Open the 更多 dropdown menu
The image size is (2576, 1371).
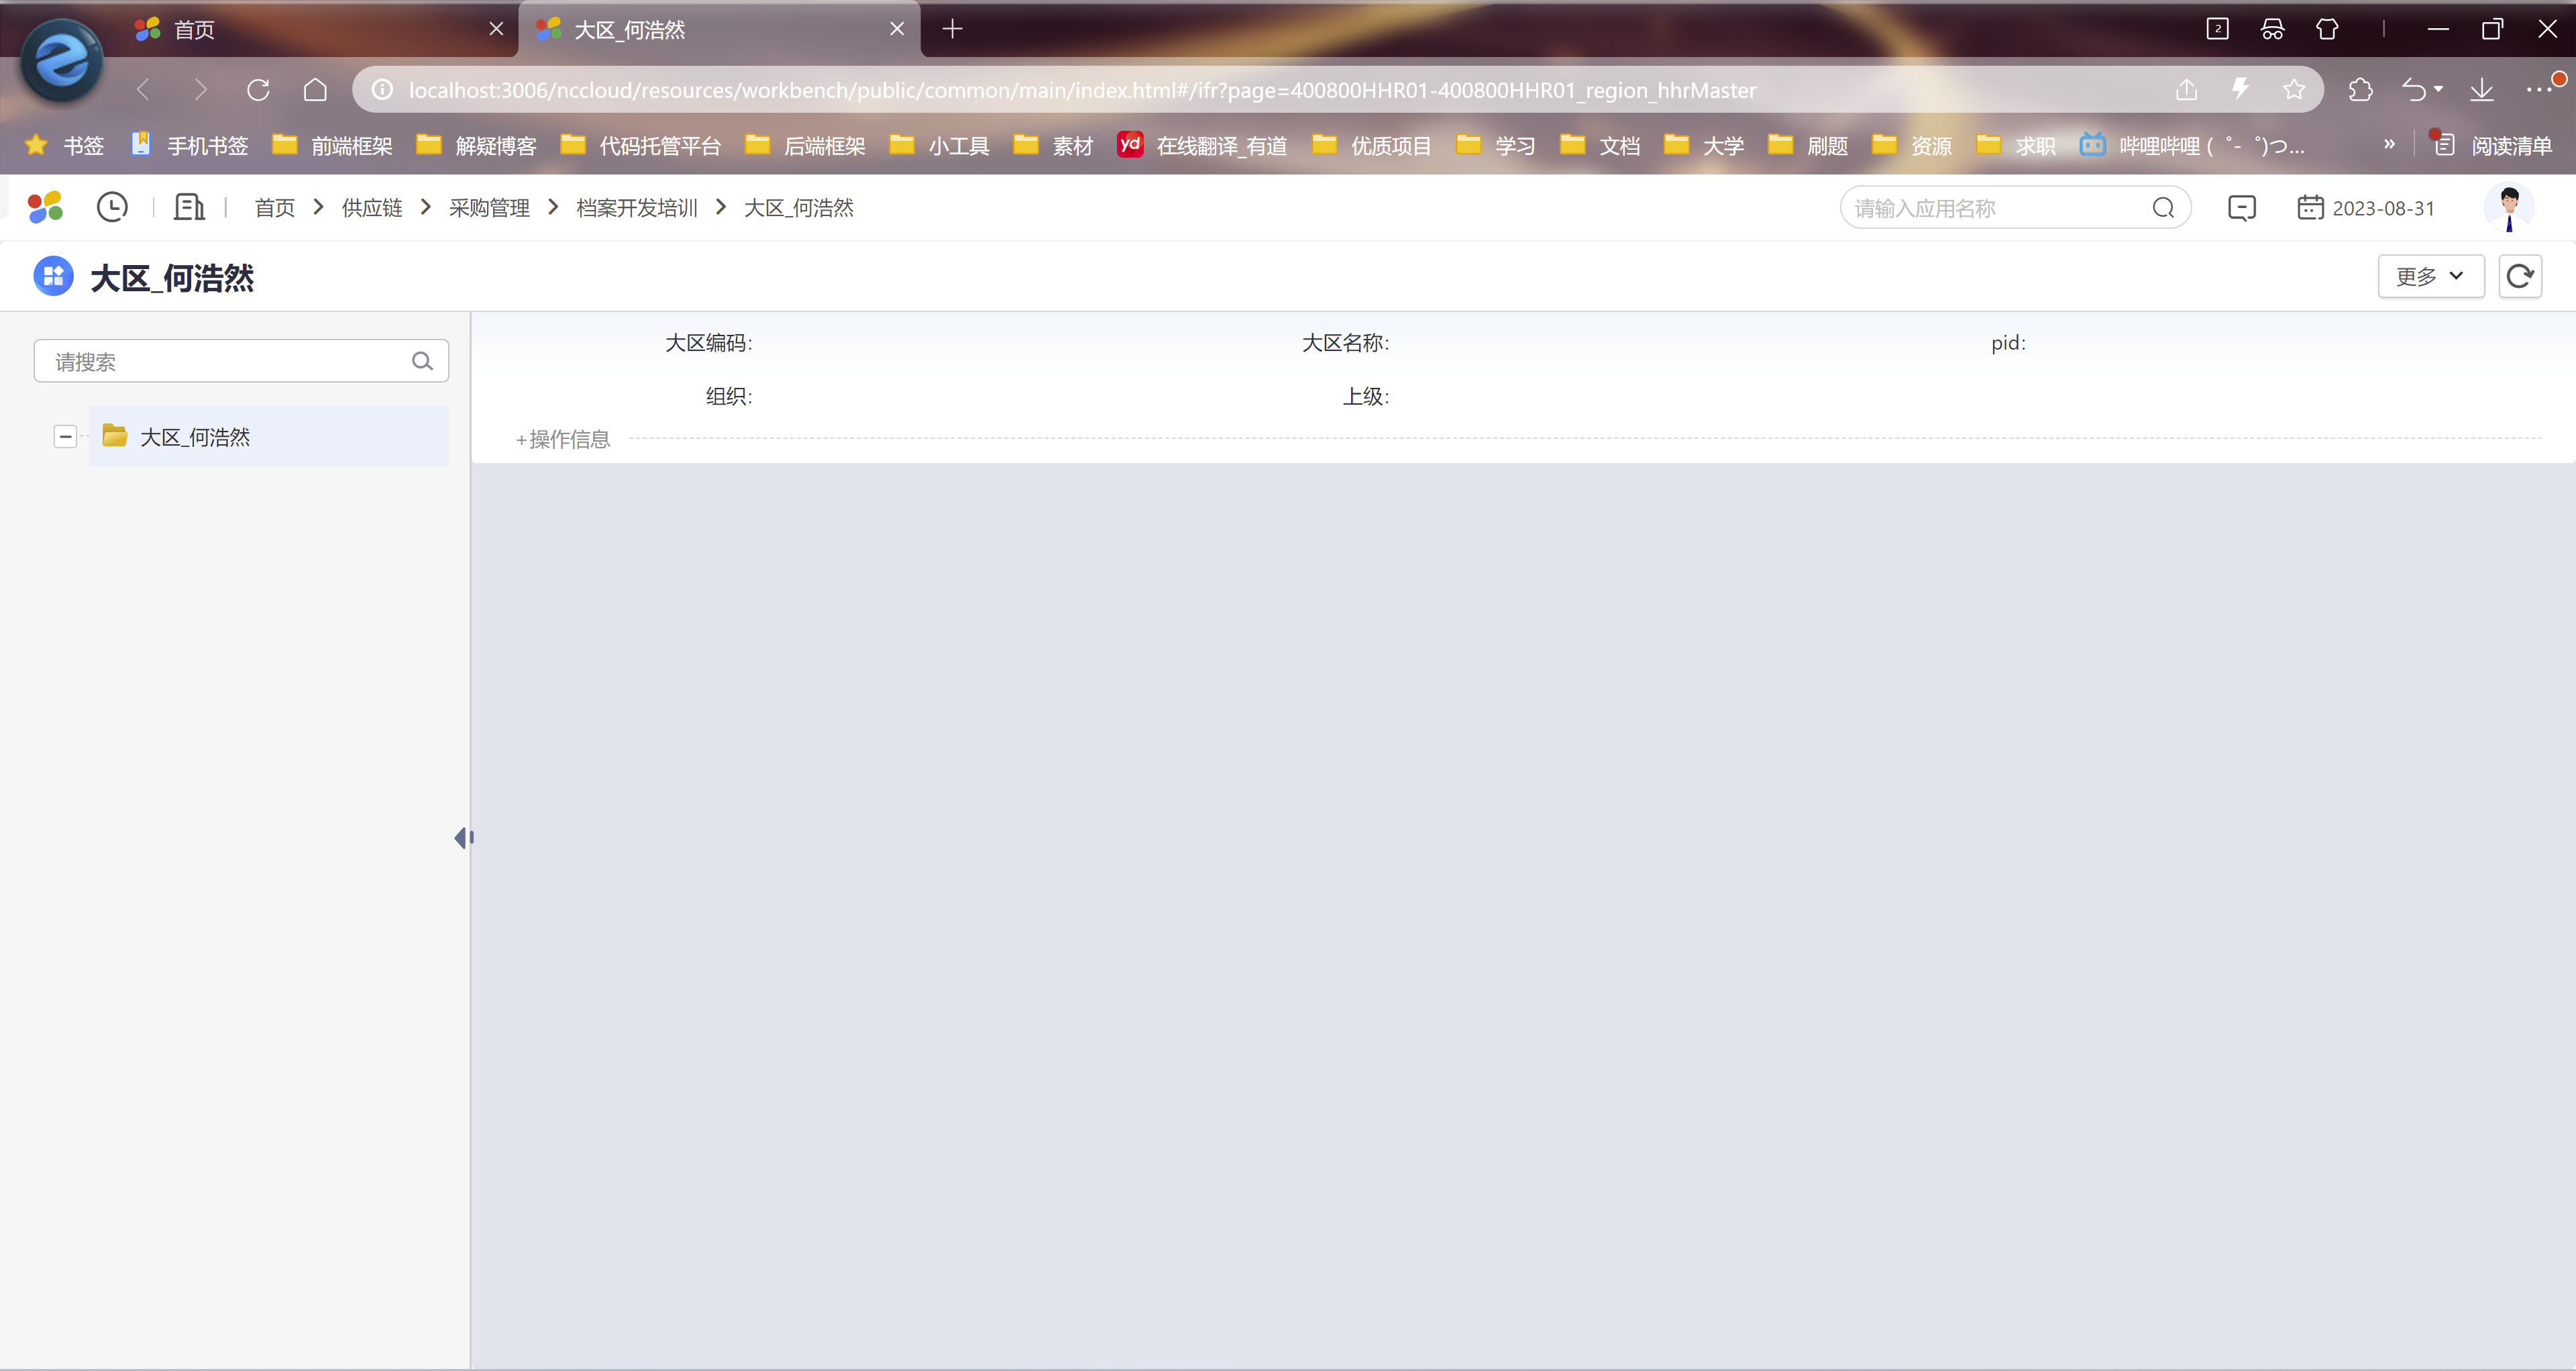(x=2430, y=276)
